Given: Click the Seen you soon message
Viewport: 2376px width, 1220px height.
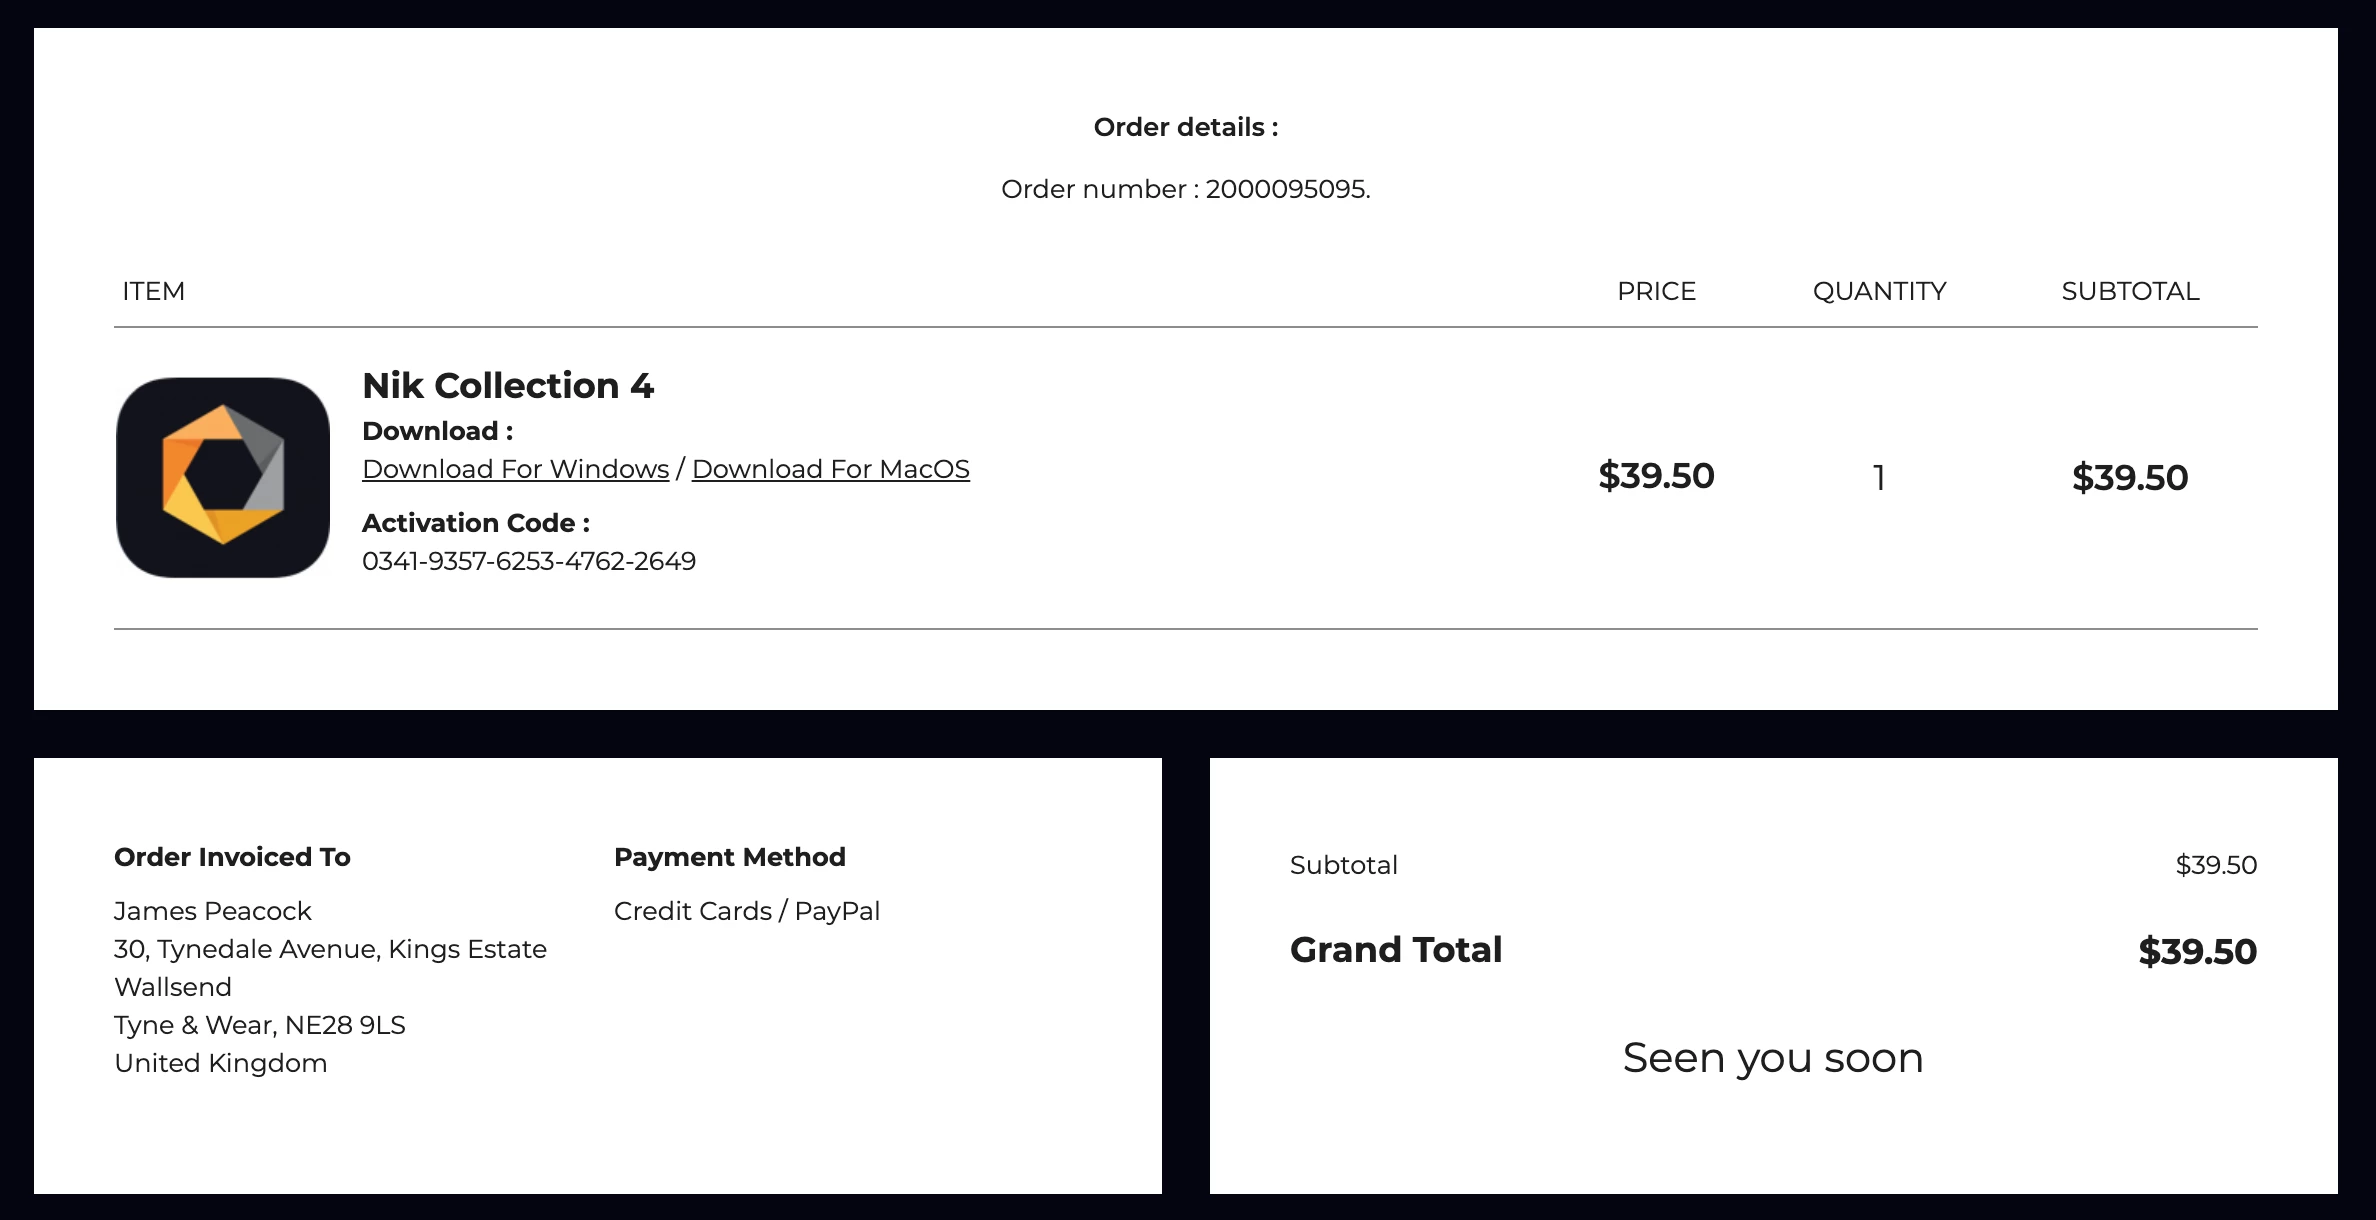Looking at the screenshot, I should [1772, 1058].
